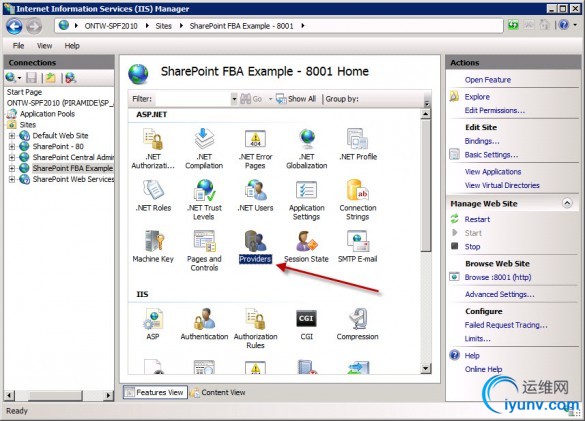Click the Filter input field
The image size is (585, 421).
point(193,99)
